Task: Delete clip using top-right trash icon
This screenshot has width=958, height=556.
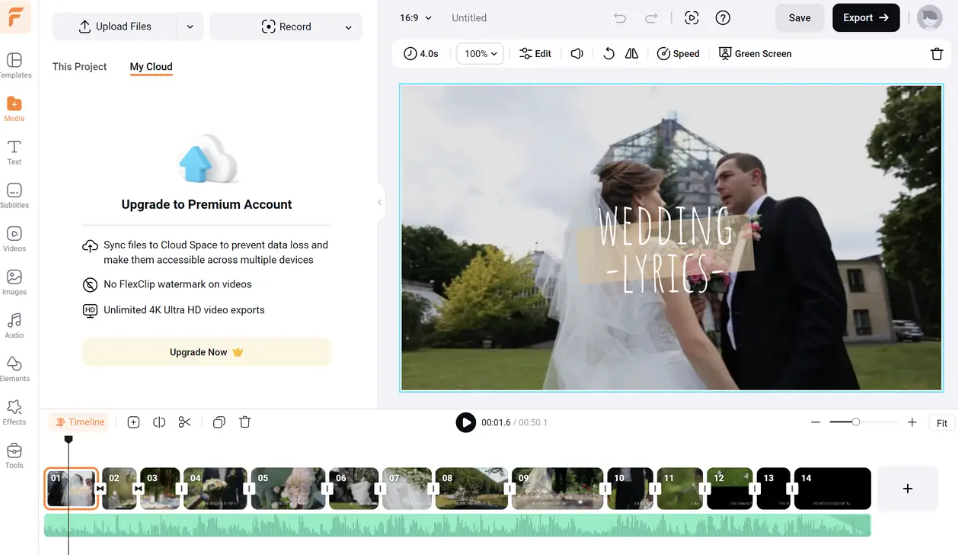Action: [x=937, y=54]
